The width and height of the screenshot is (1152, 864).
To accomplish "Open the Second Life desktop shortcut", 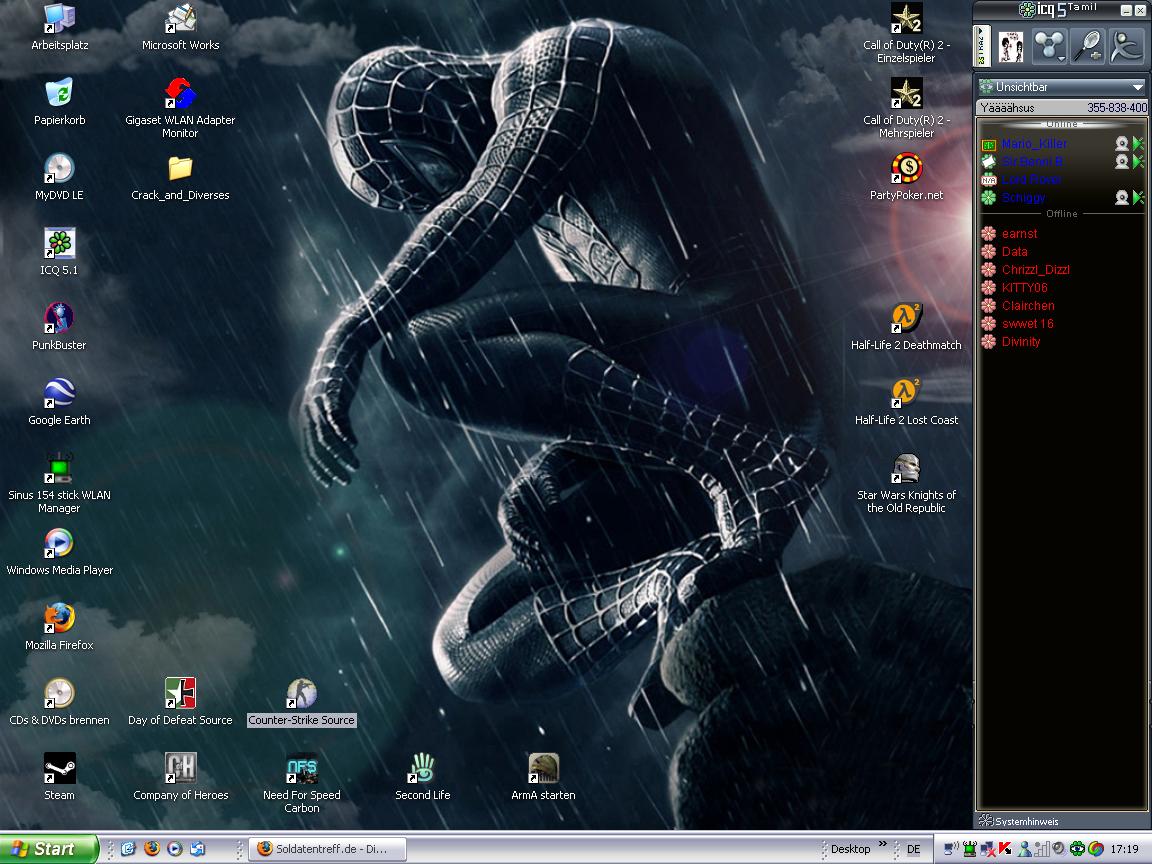I will click(x=422, y=770).
